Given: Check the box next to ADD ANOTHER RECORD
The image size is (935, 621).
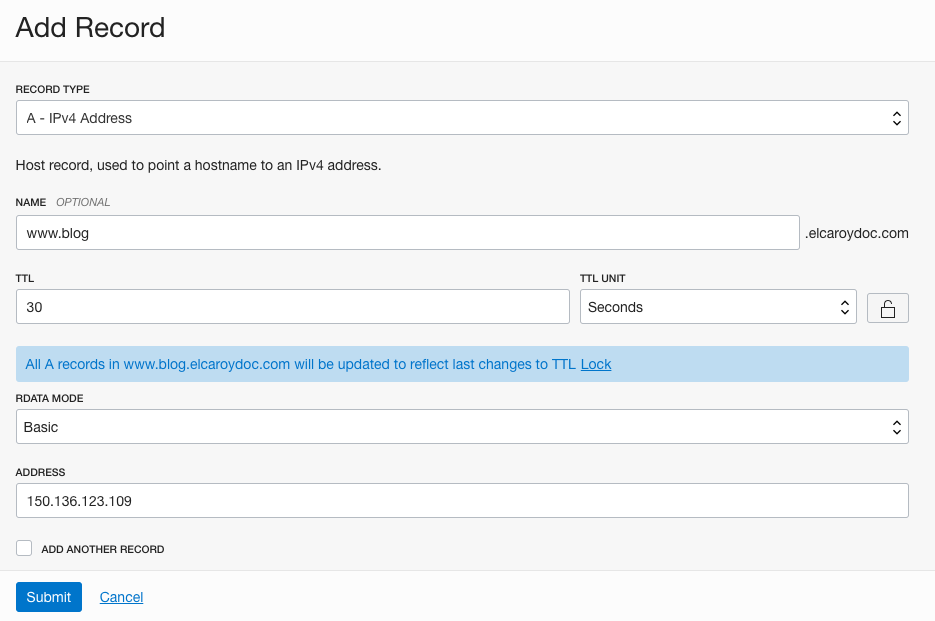Looking at the screenshot, I should point(23,547).
